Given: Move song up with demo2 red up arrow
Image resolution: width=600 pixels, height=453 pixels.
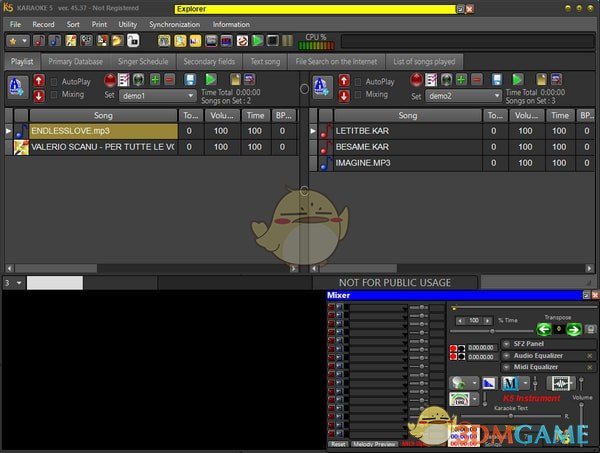Looking at the screenshot, I should tap(344, 81).
